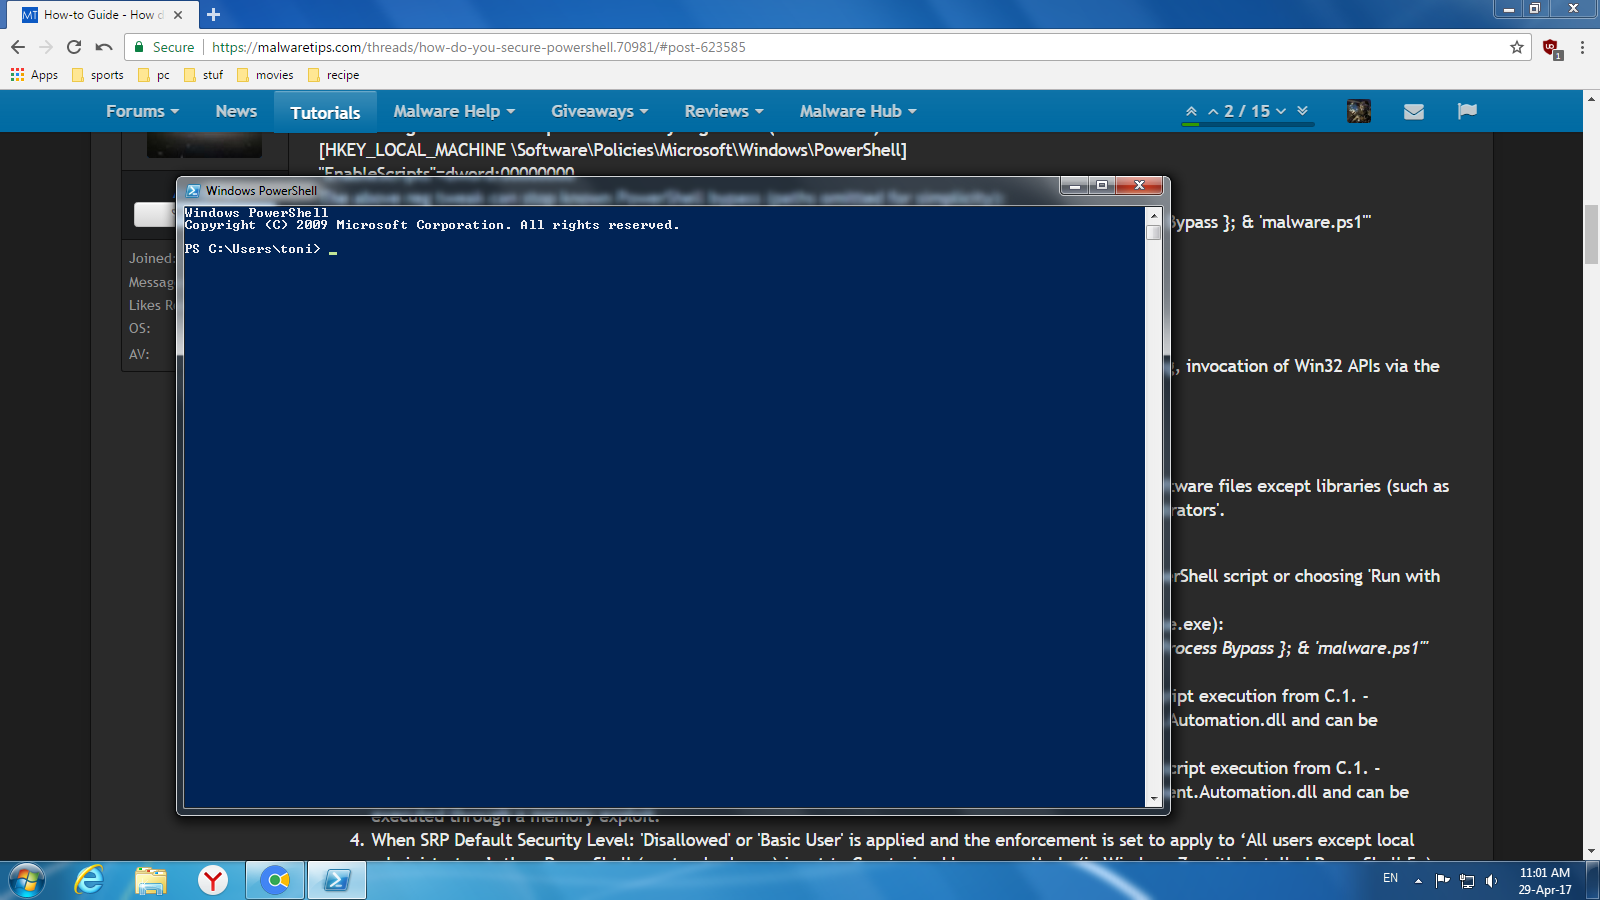Open a new browser tab
This screenshot has height=900, width=1600.
tap(213, 15)
